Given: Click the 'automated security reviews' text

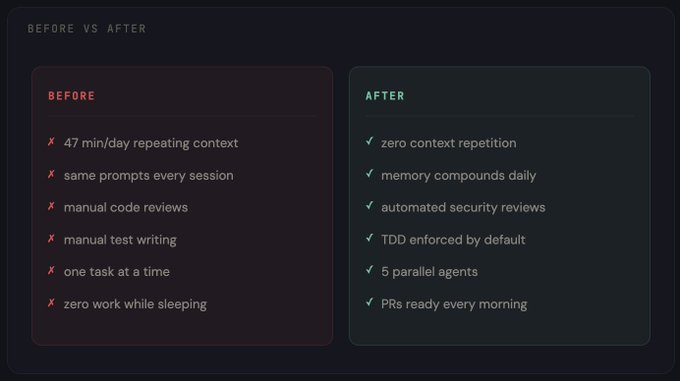Looking at the screenshot, I should click(x=463, y=208).
